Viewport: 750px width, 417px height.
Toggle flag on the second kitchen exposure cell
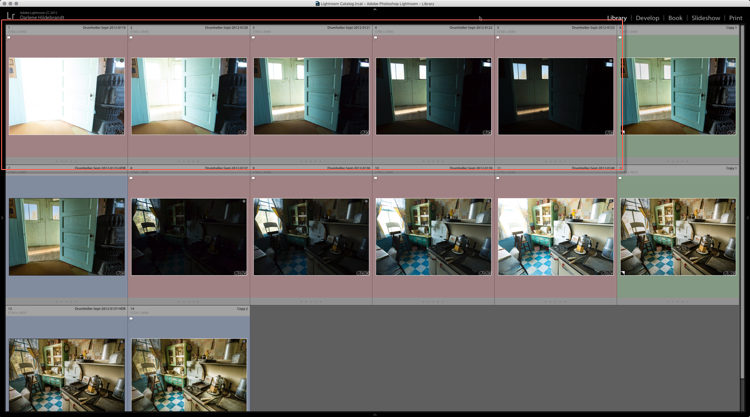[x=254, y=178]
